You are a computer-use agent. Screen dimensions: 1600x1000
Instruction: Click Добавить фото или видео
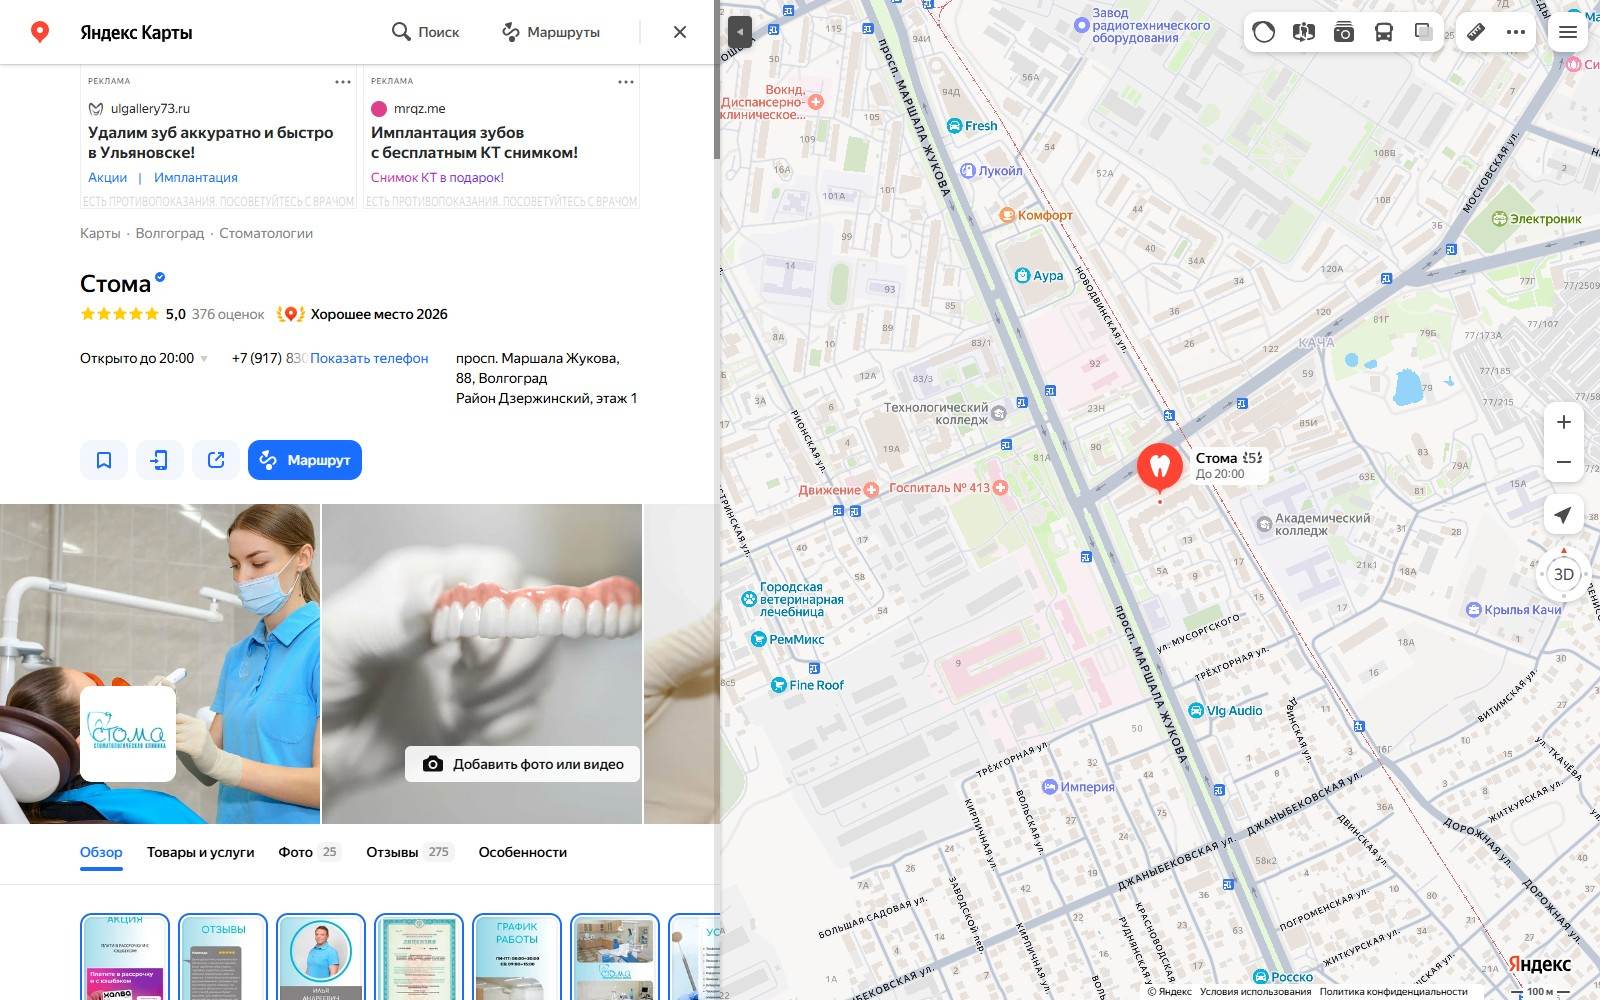pos(522,764)
